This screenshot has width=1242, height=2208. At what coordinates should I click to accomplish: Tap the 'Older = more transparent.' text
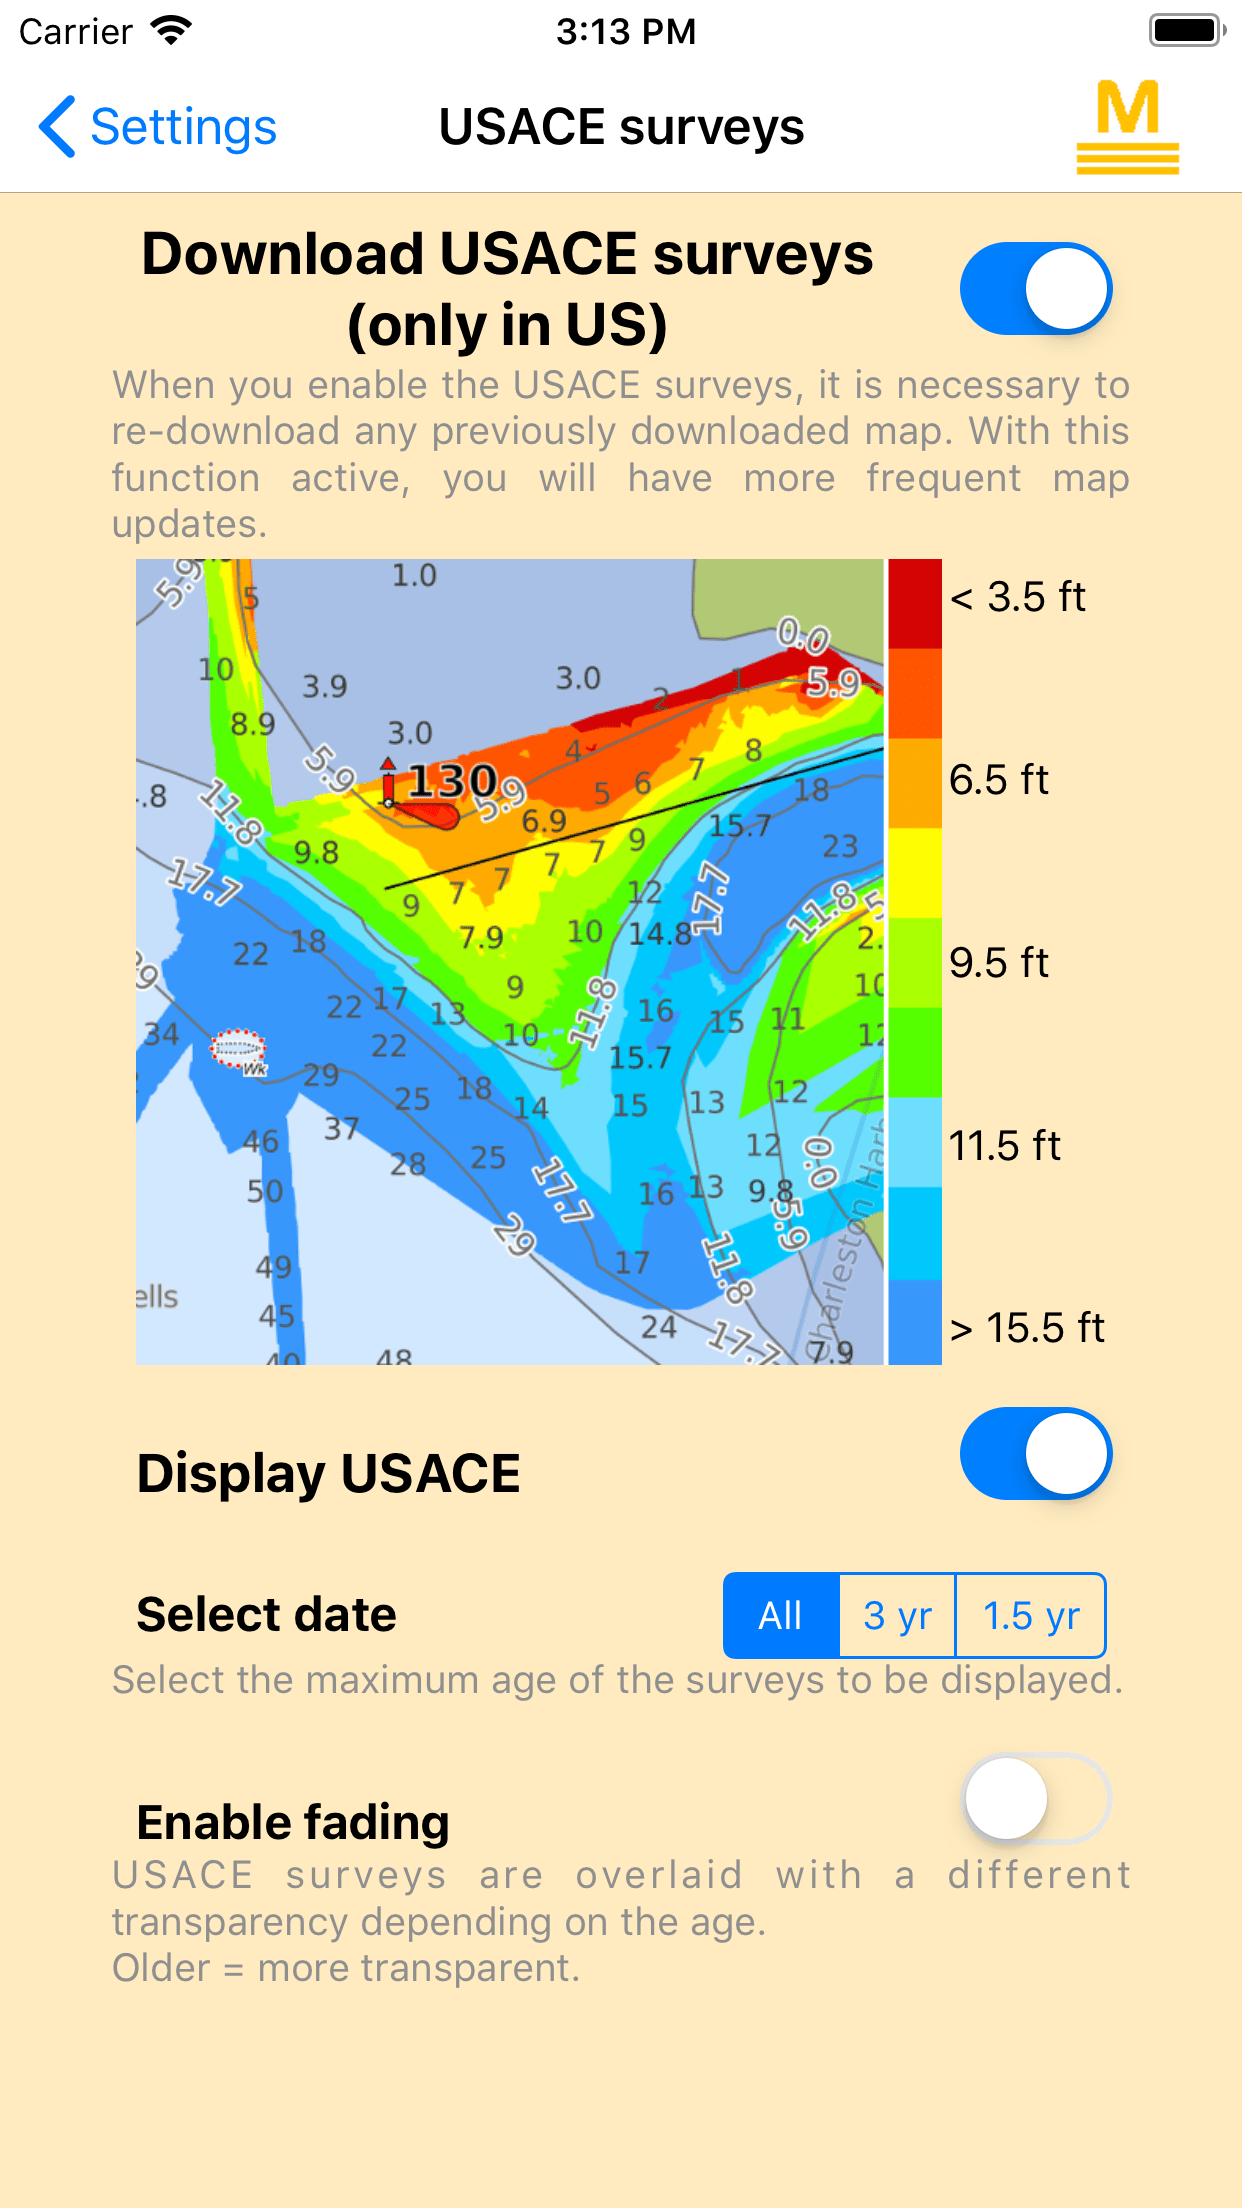coord(345,1968)
